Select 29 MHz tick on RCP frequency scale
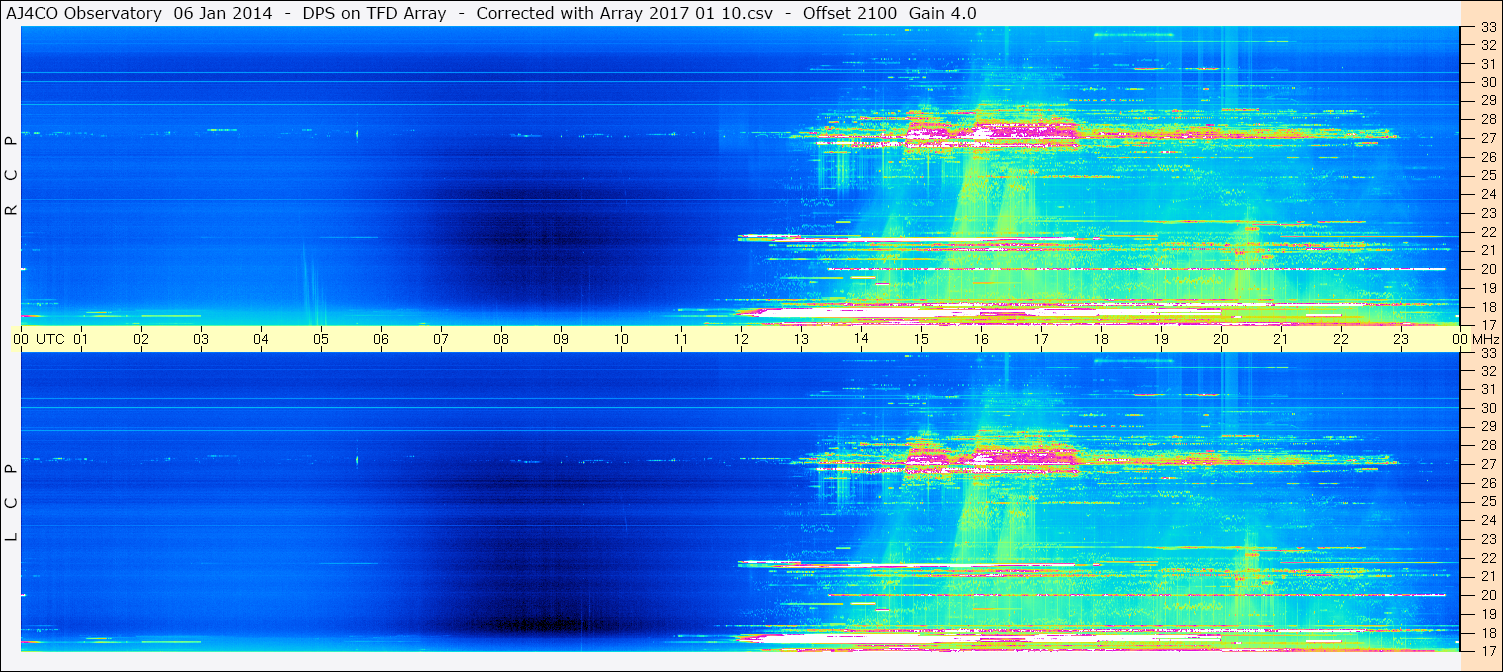This screenshot has width=1503, height=672. [x=1487, y=101]
